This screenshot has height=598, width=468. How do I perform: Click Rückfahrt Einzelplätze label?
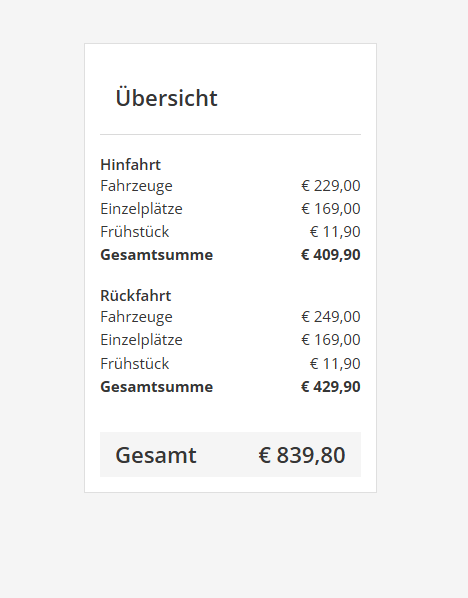click(x=141, y=340)
